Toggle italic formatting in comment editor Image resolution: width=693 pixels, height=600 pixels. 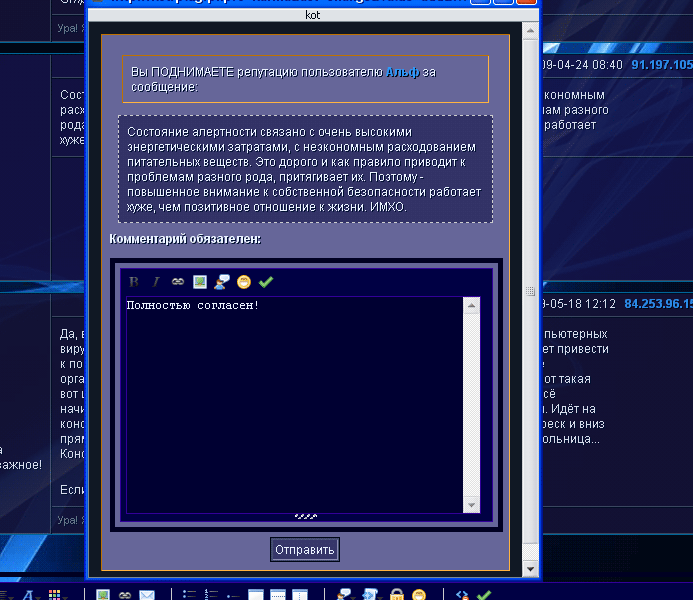click(x=155, y=282)
